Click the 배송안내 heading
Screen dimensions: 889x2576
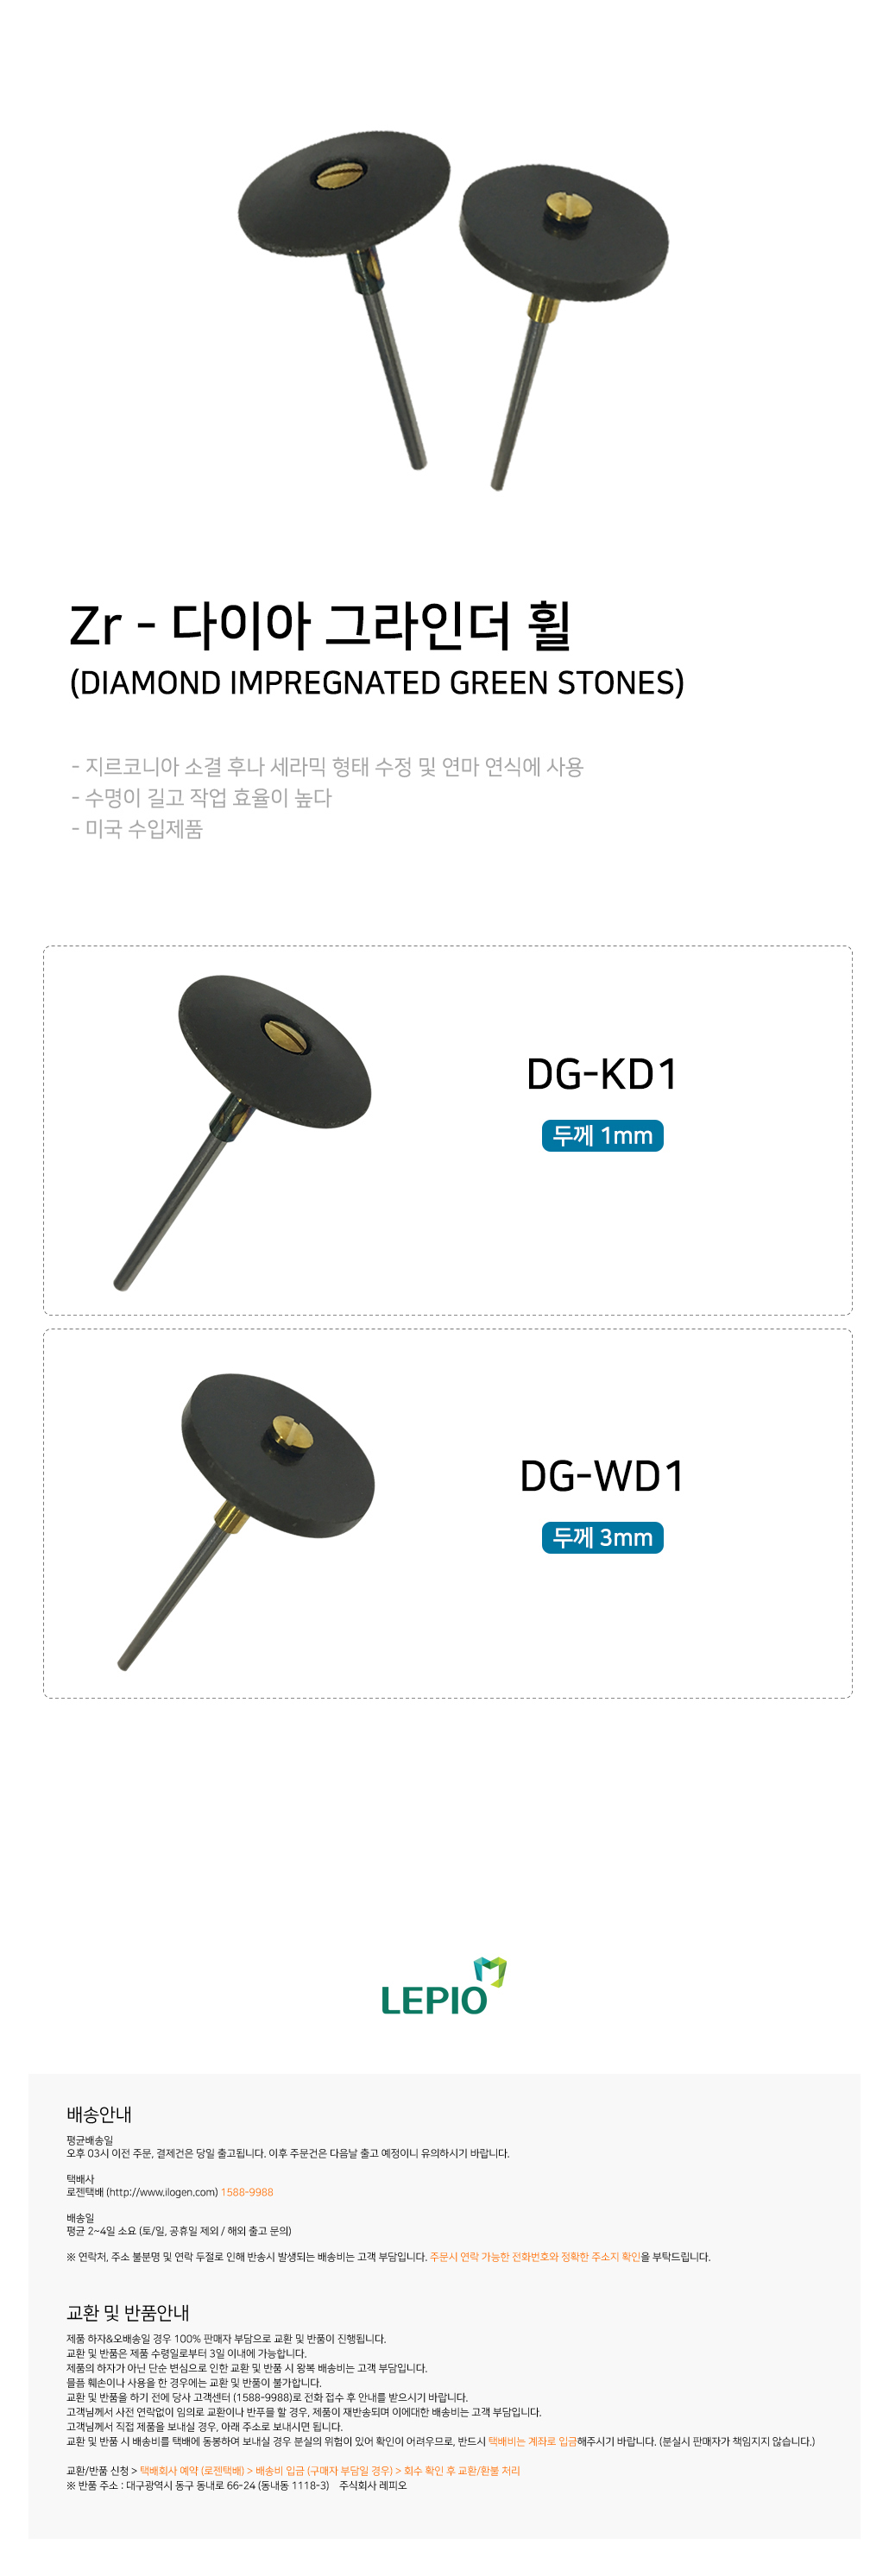[99, 2114]
